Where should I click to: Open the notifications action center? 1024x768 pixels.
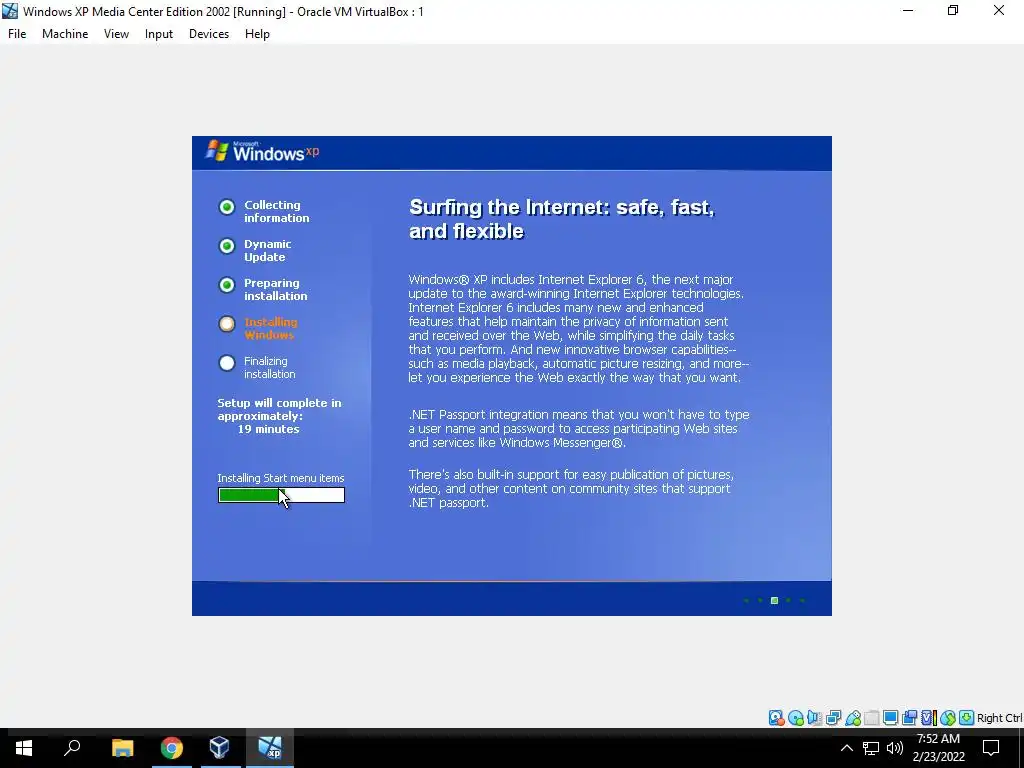tap(991, 748)
